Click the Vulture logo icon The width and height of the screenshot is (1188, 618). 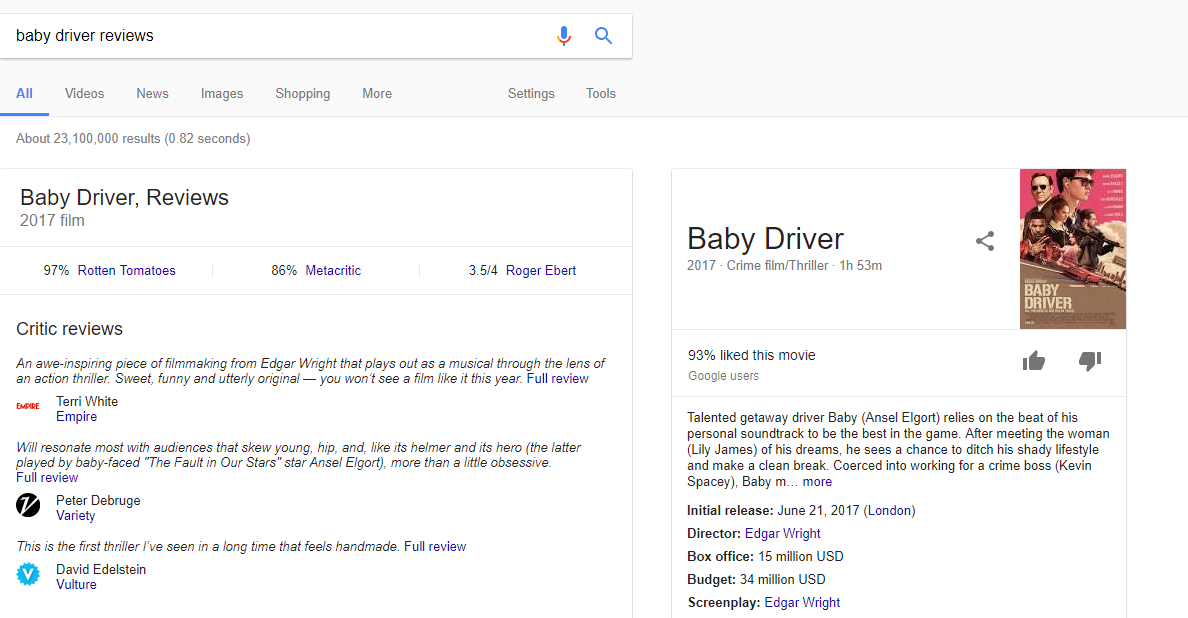pos(28,574)
